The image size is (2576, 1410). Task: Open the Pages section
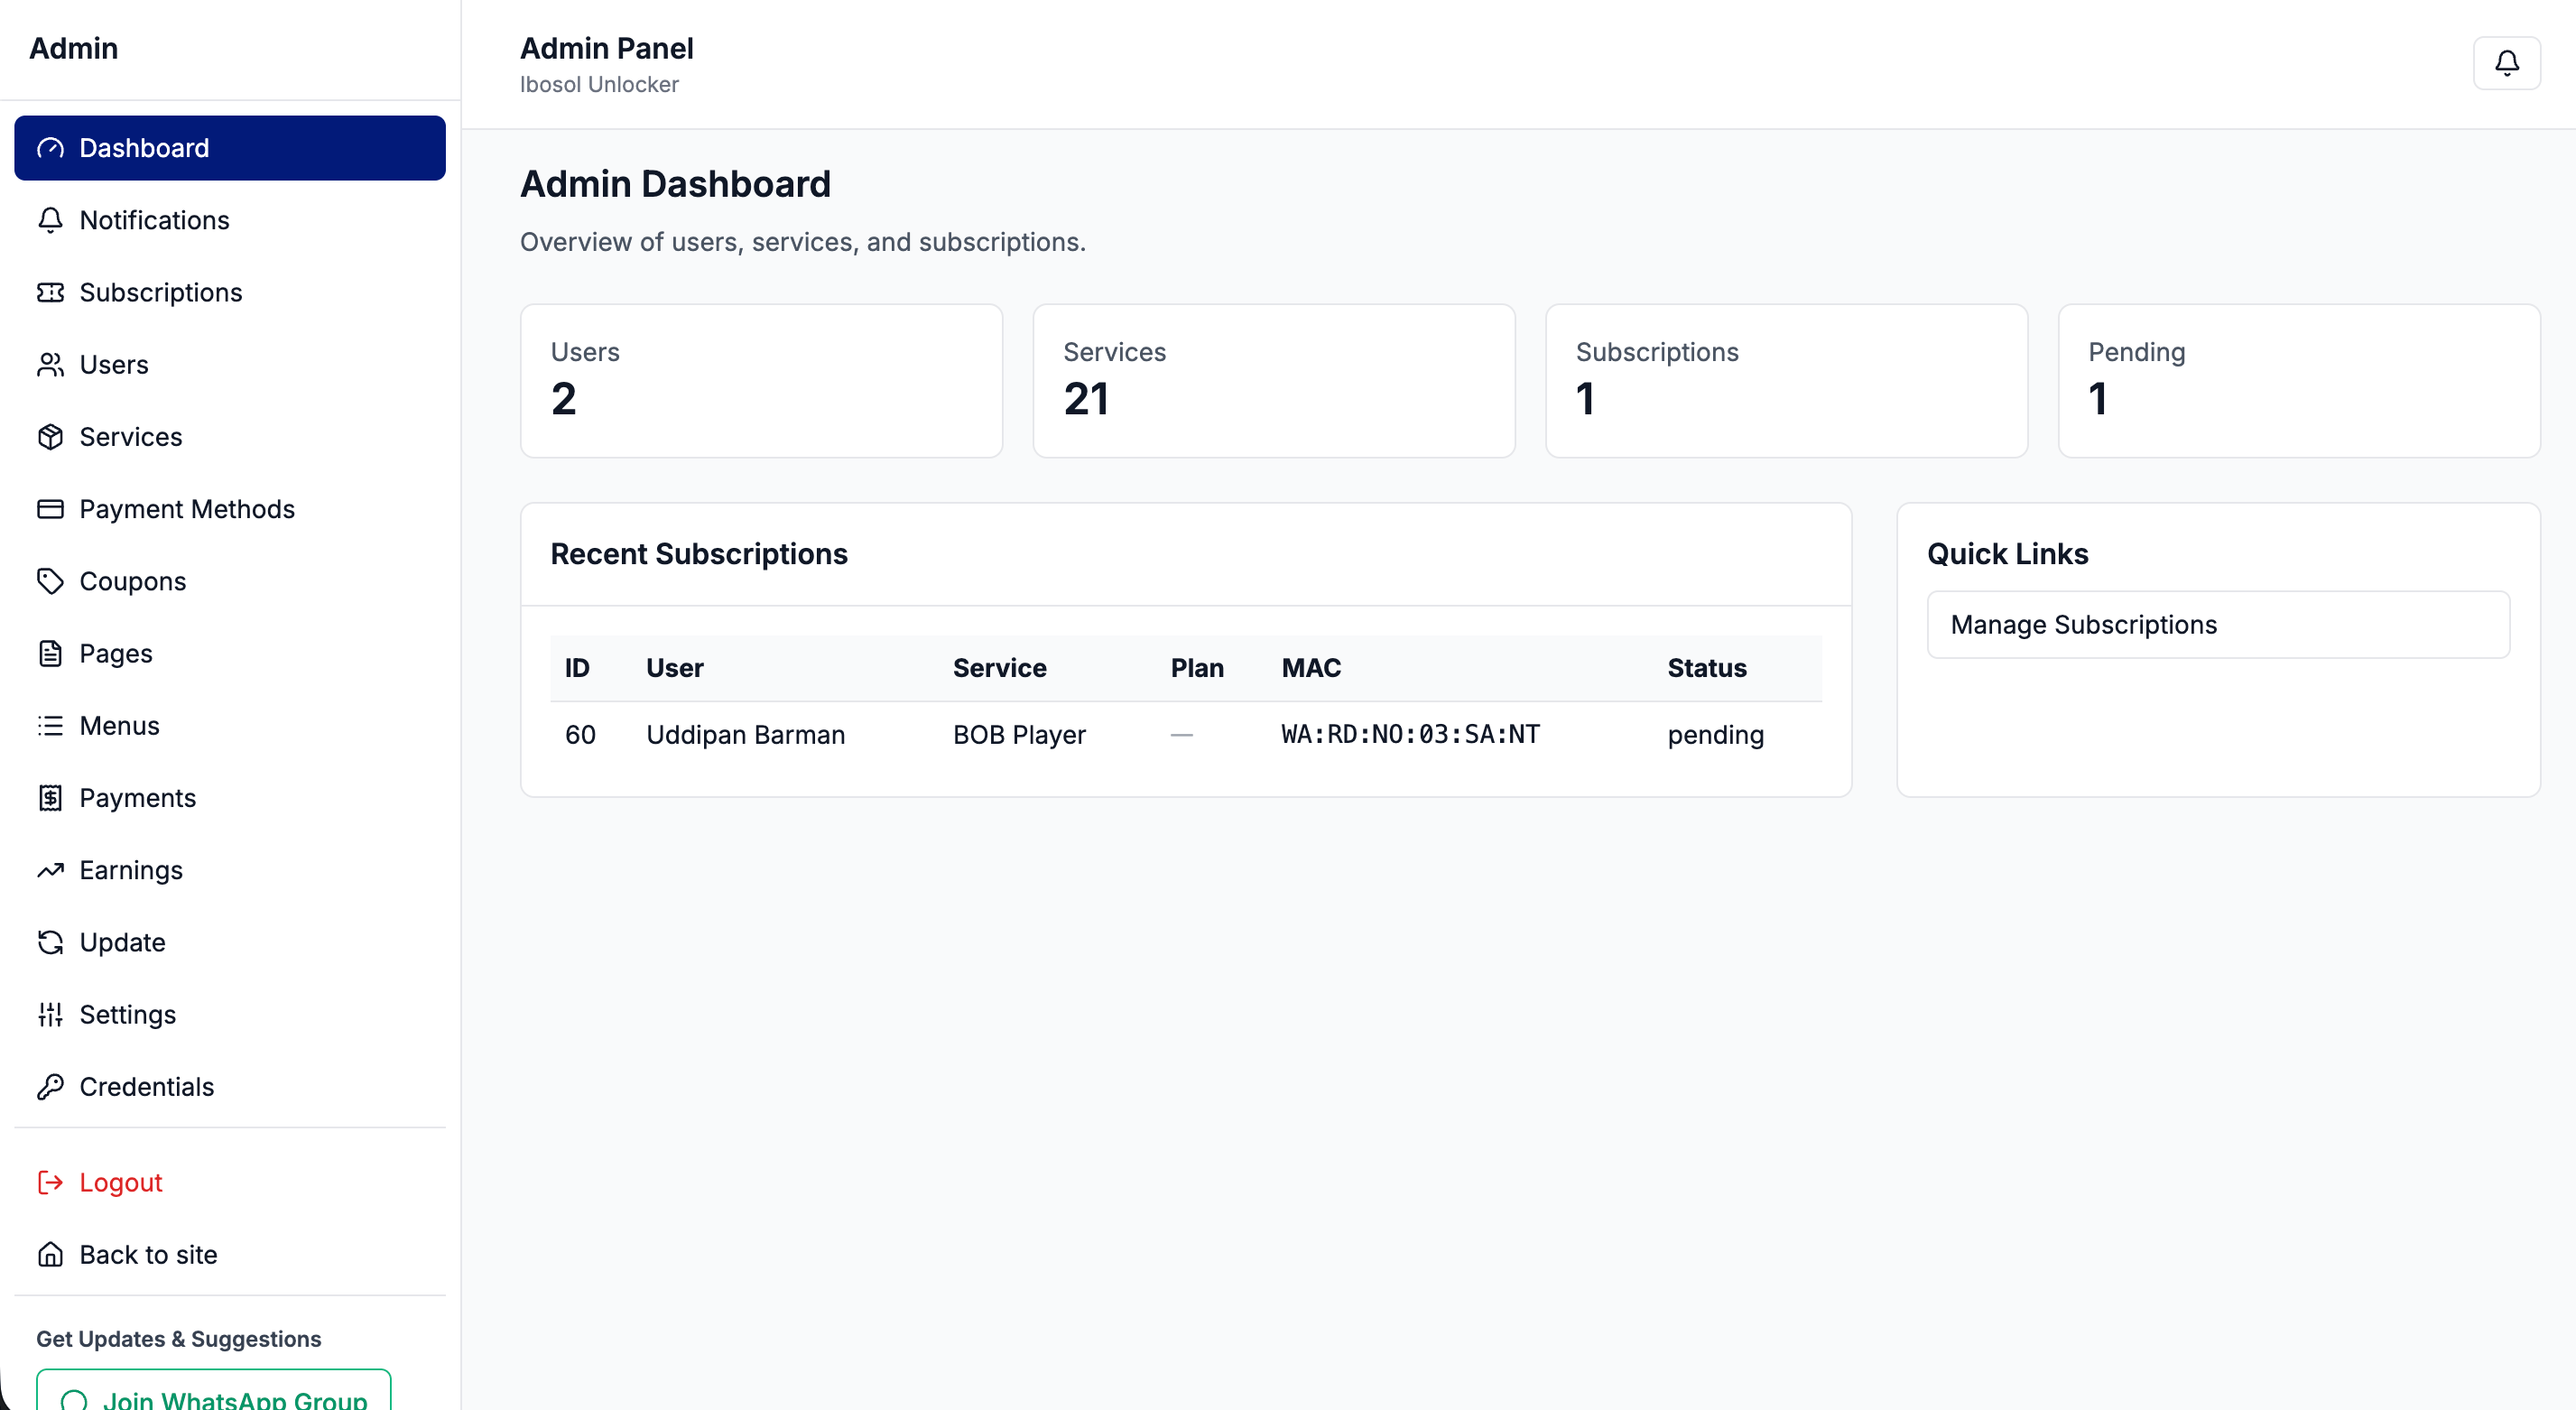pos(116,654)
